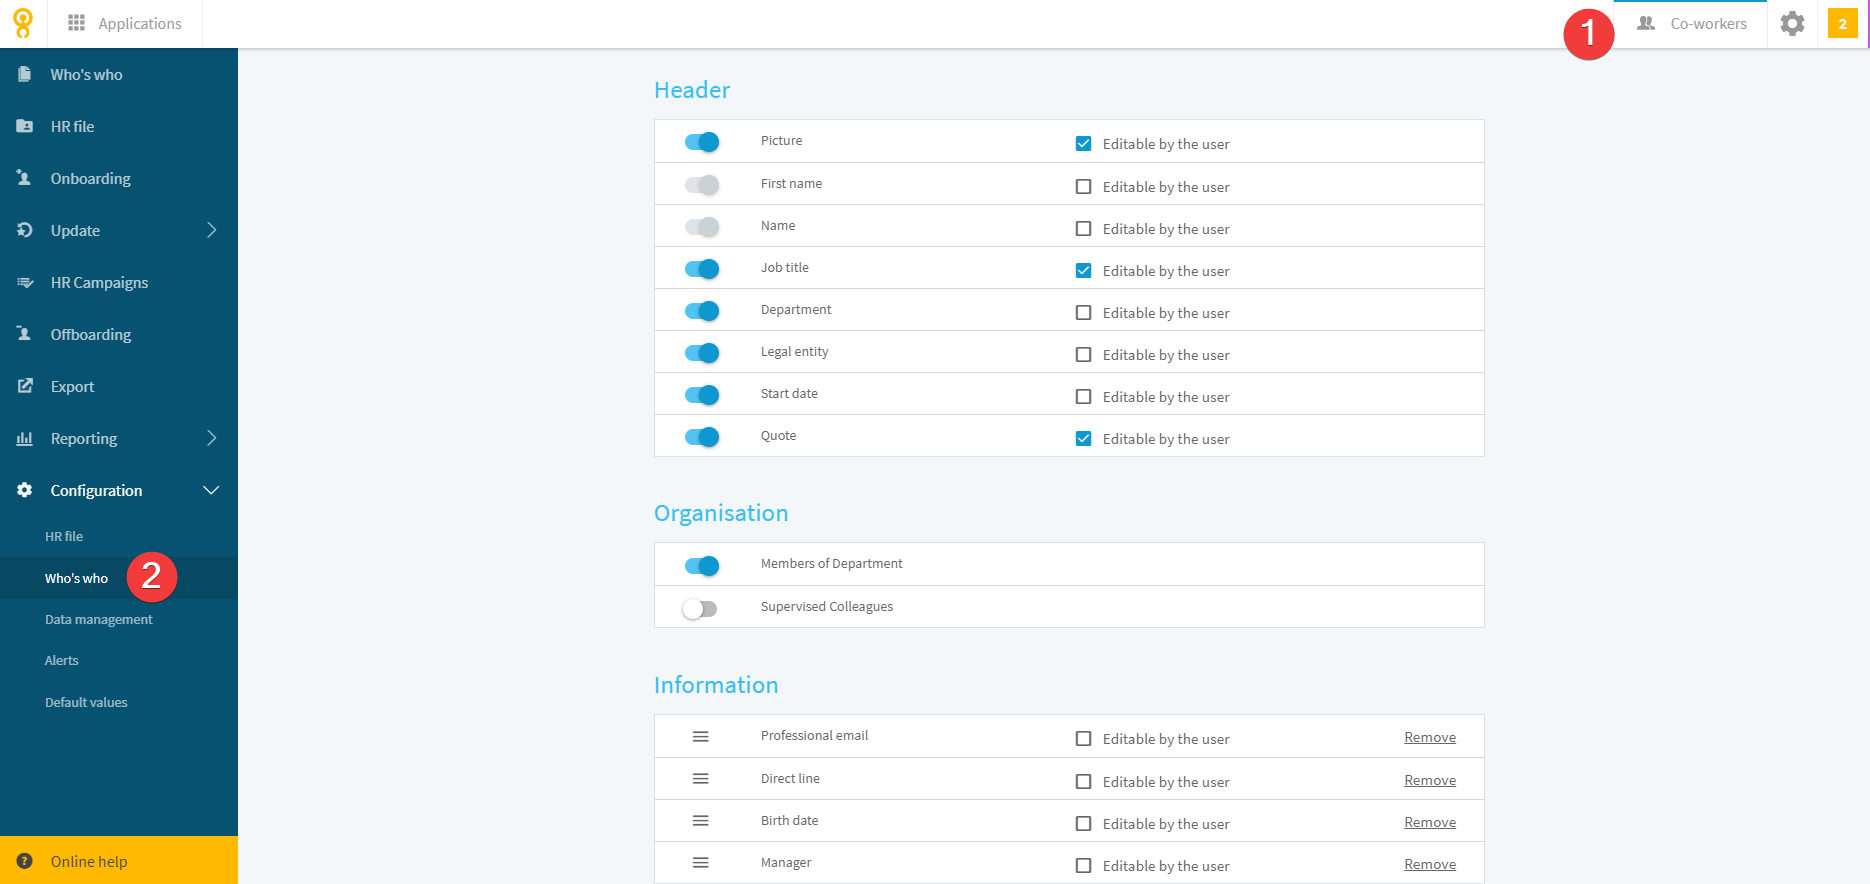The height and width of the screenshot is (884, 1870).
Task: Check Editable by the user for Manager
Action: point(1083,865)
